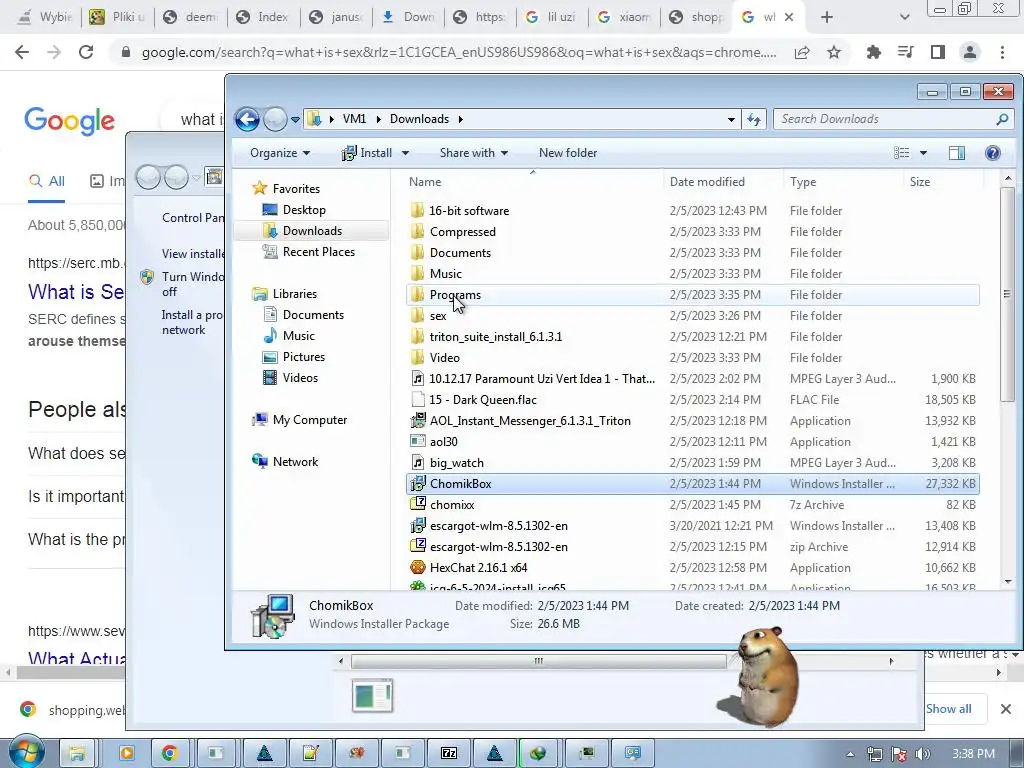Viewport: 1024px width, 768px height.
Task: Select the 16-bit software folder icon
Action: (x=417, y=210)
